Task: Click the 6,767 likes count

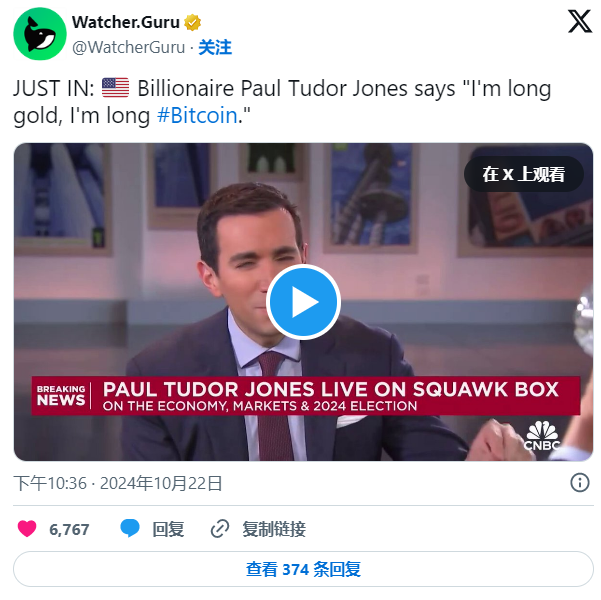Action: [x=69, y=529]
